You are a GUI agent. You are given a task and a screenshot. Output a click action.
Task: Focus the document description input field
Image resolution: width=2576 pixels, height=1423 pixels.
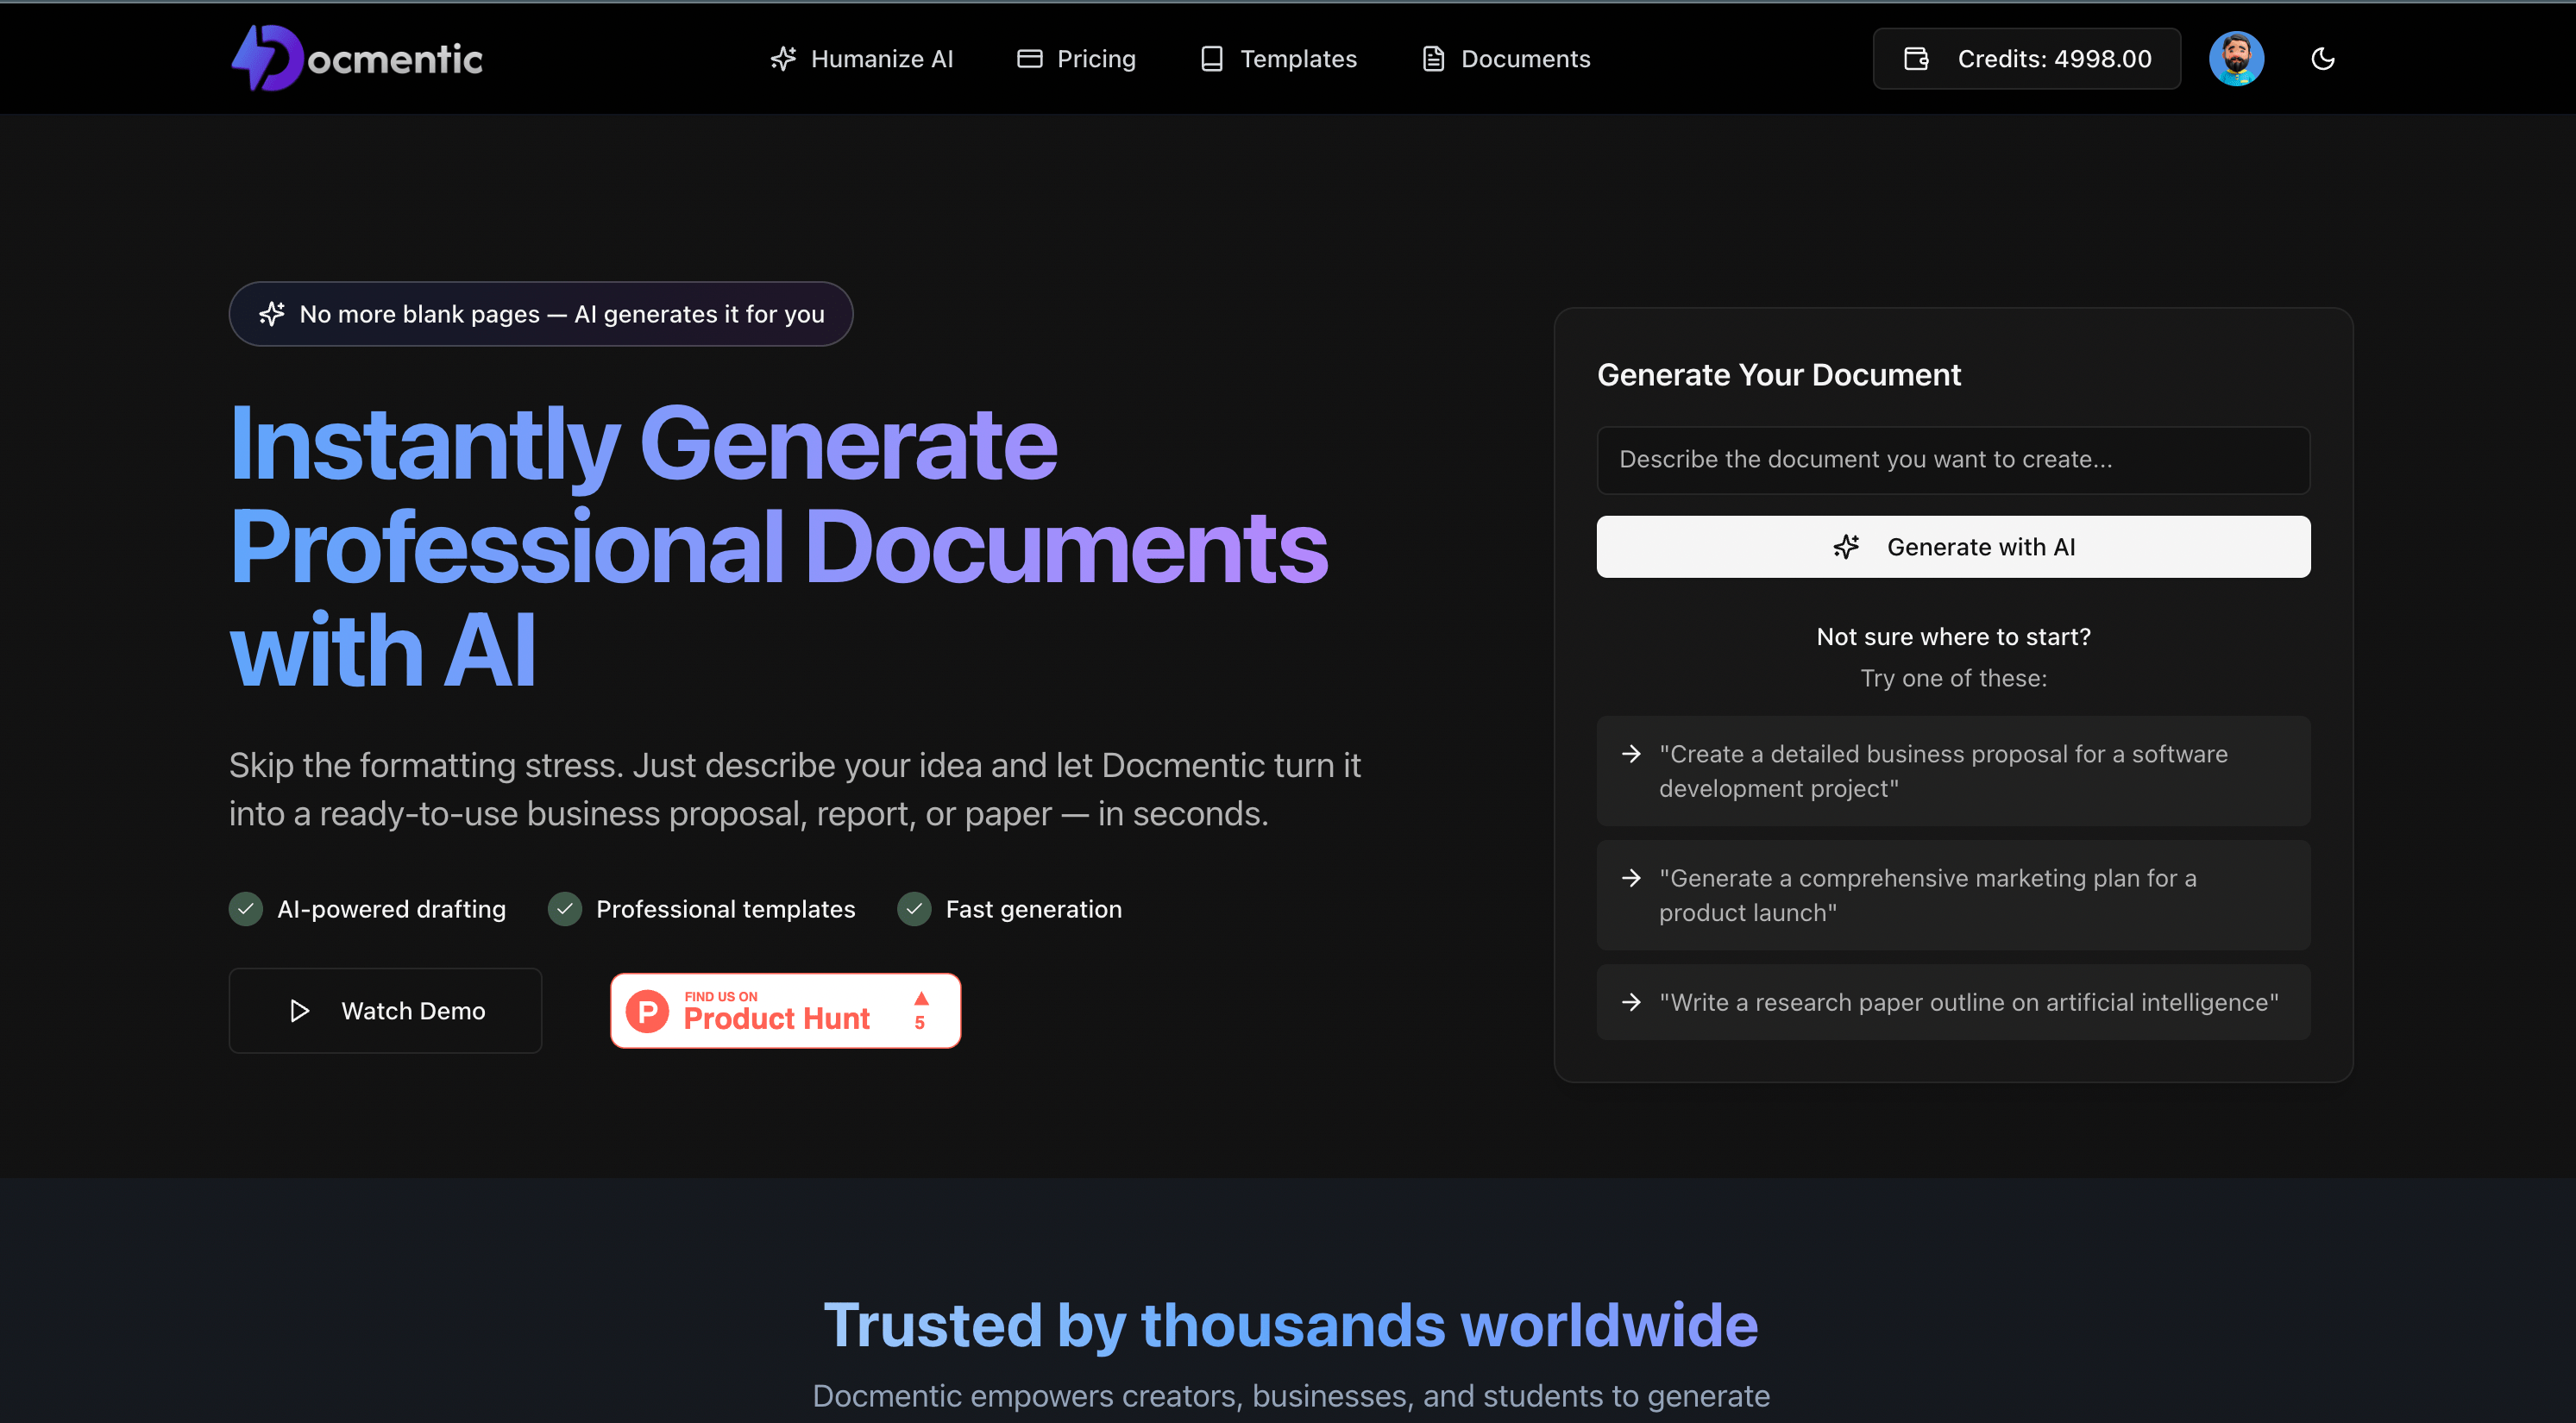coord(1953,460)
